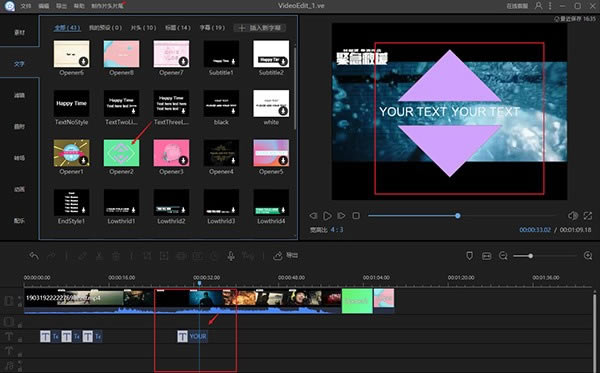Image resolution: width=600 pixels, height=373 pixels.
Task: Zoom in the timeline with magnifier plus
Action: tap(588, 256)
